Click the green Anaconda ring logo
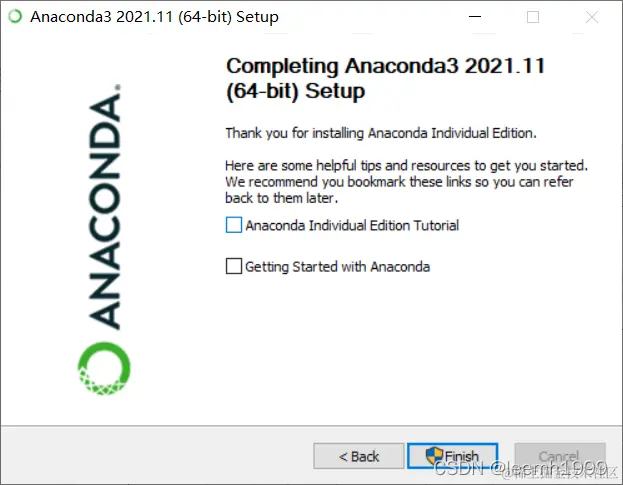This screenshot has width=623, height=485. pyautogui.click(x=104, y=368)
